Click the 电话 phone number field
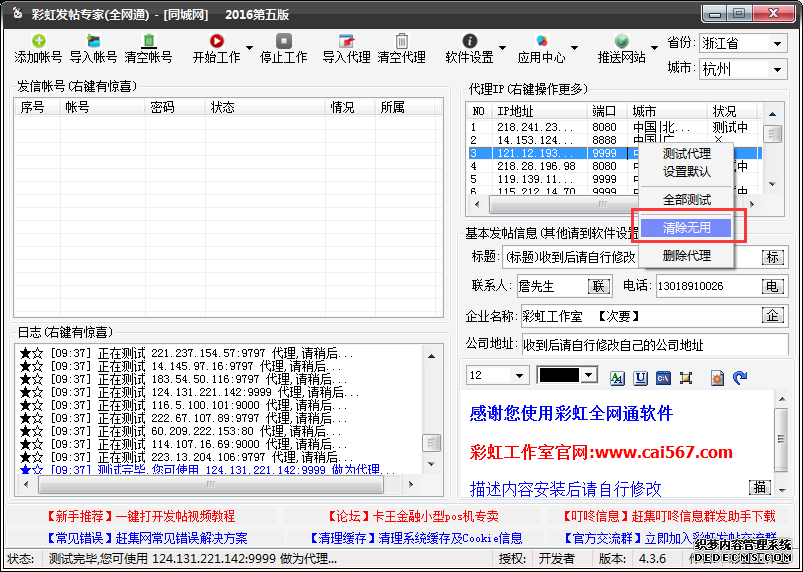This screenshot has width=803, height=572. (708, 286)
